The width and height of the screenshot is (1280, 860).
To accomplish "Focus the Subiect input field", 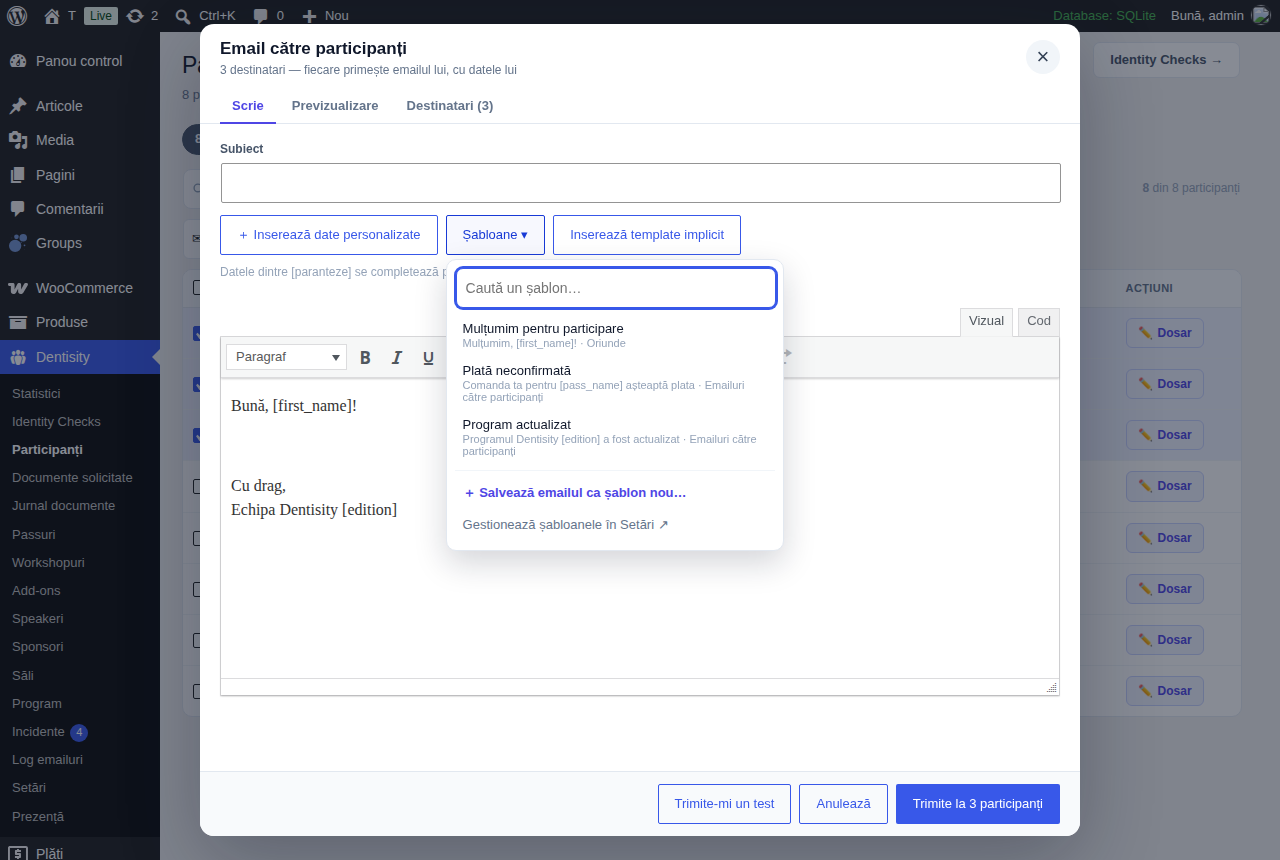I will [x=640, y=183].
